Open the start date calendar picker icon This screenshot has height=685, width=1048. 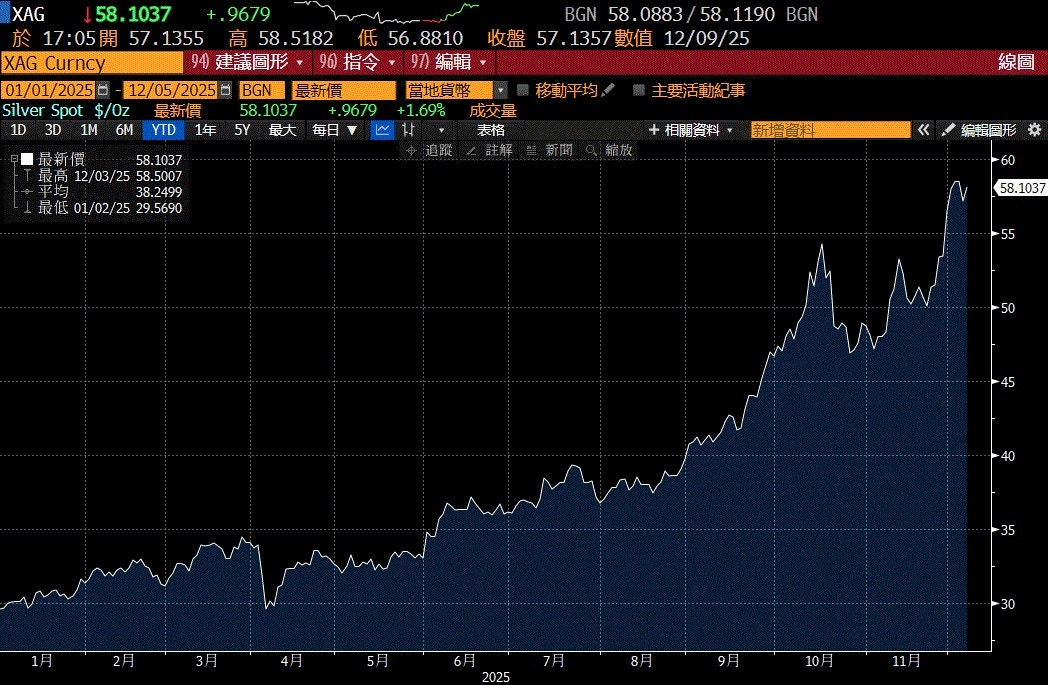click(103, 90)
